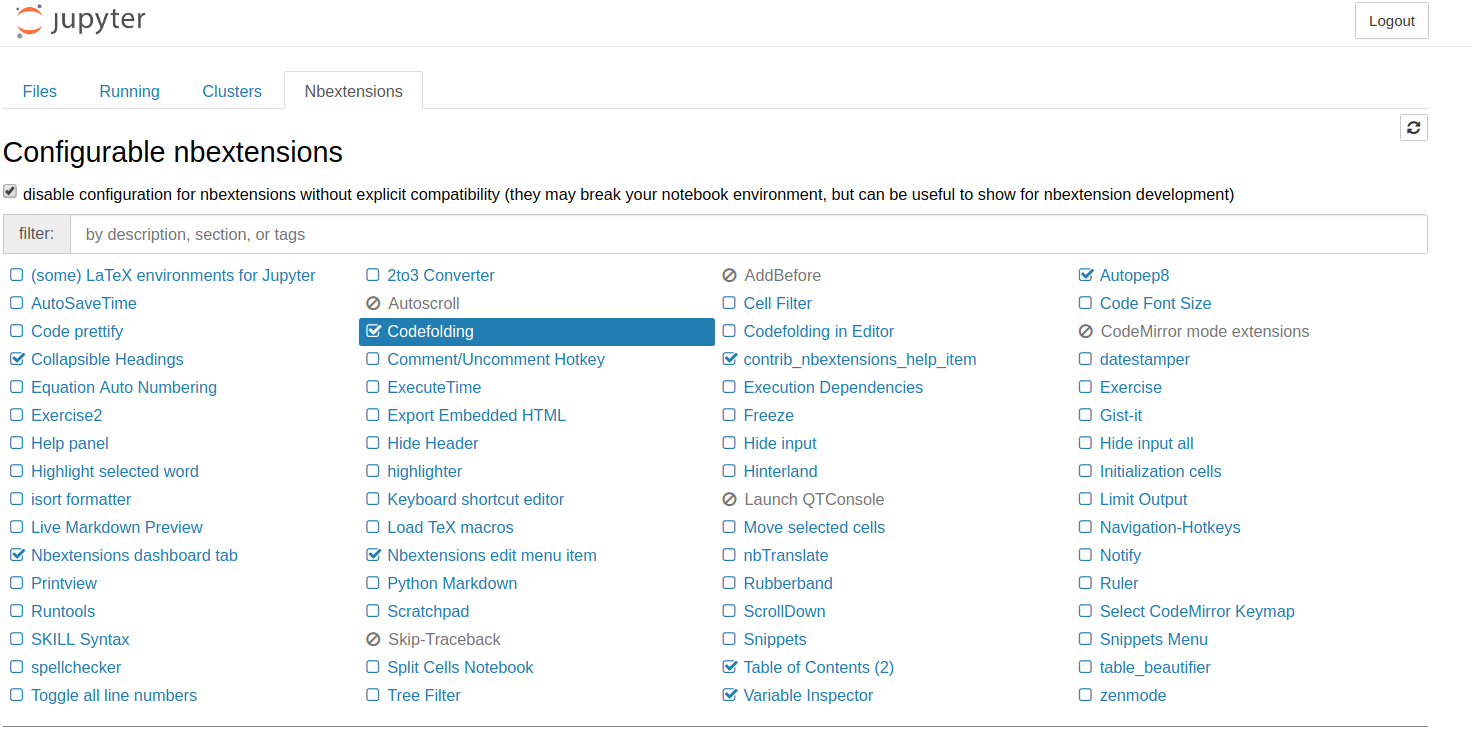Open the Export Embedded HTML link
This screenshot has width=1472, height=744.
pyautogui.click(x=476, y=415)
